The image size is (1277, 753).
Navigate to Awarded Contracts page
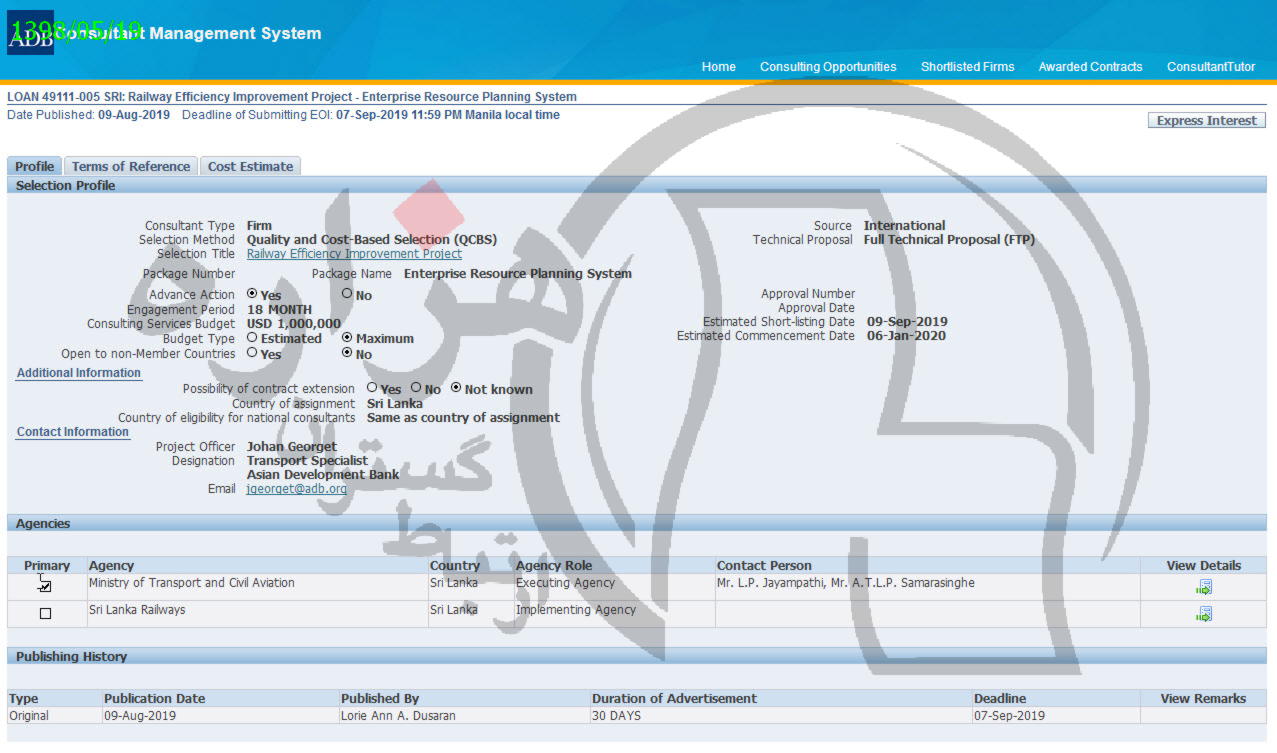(1090, 67)
